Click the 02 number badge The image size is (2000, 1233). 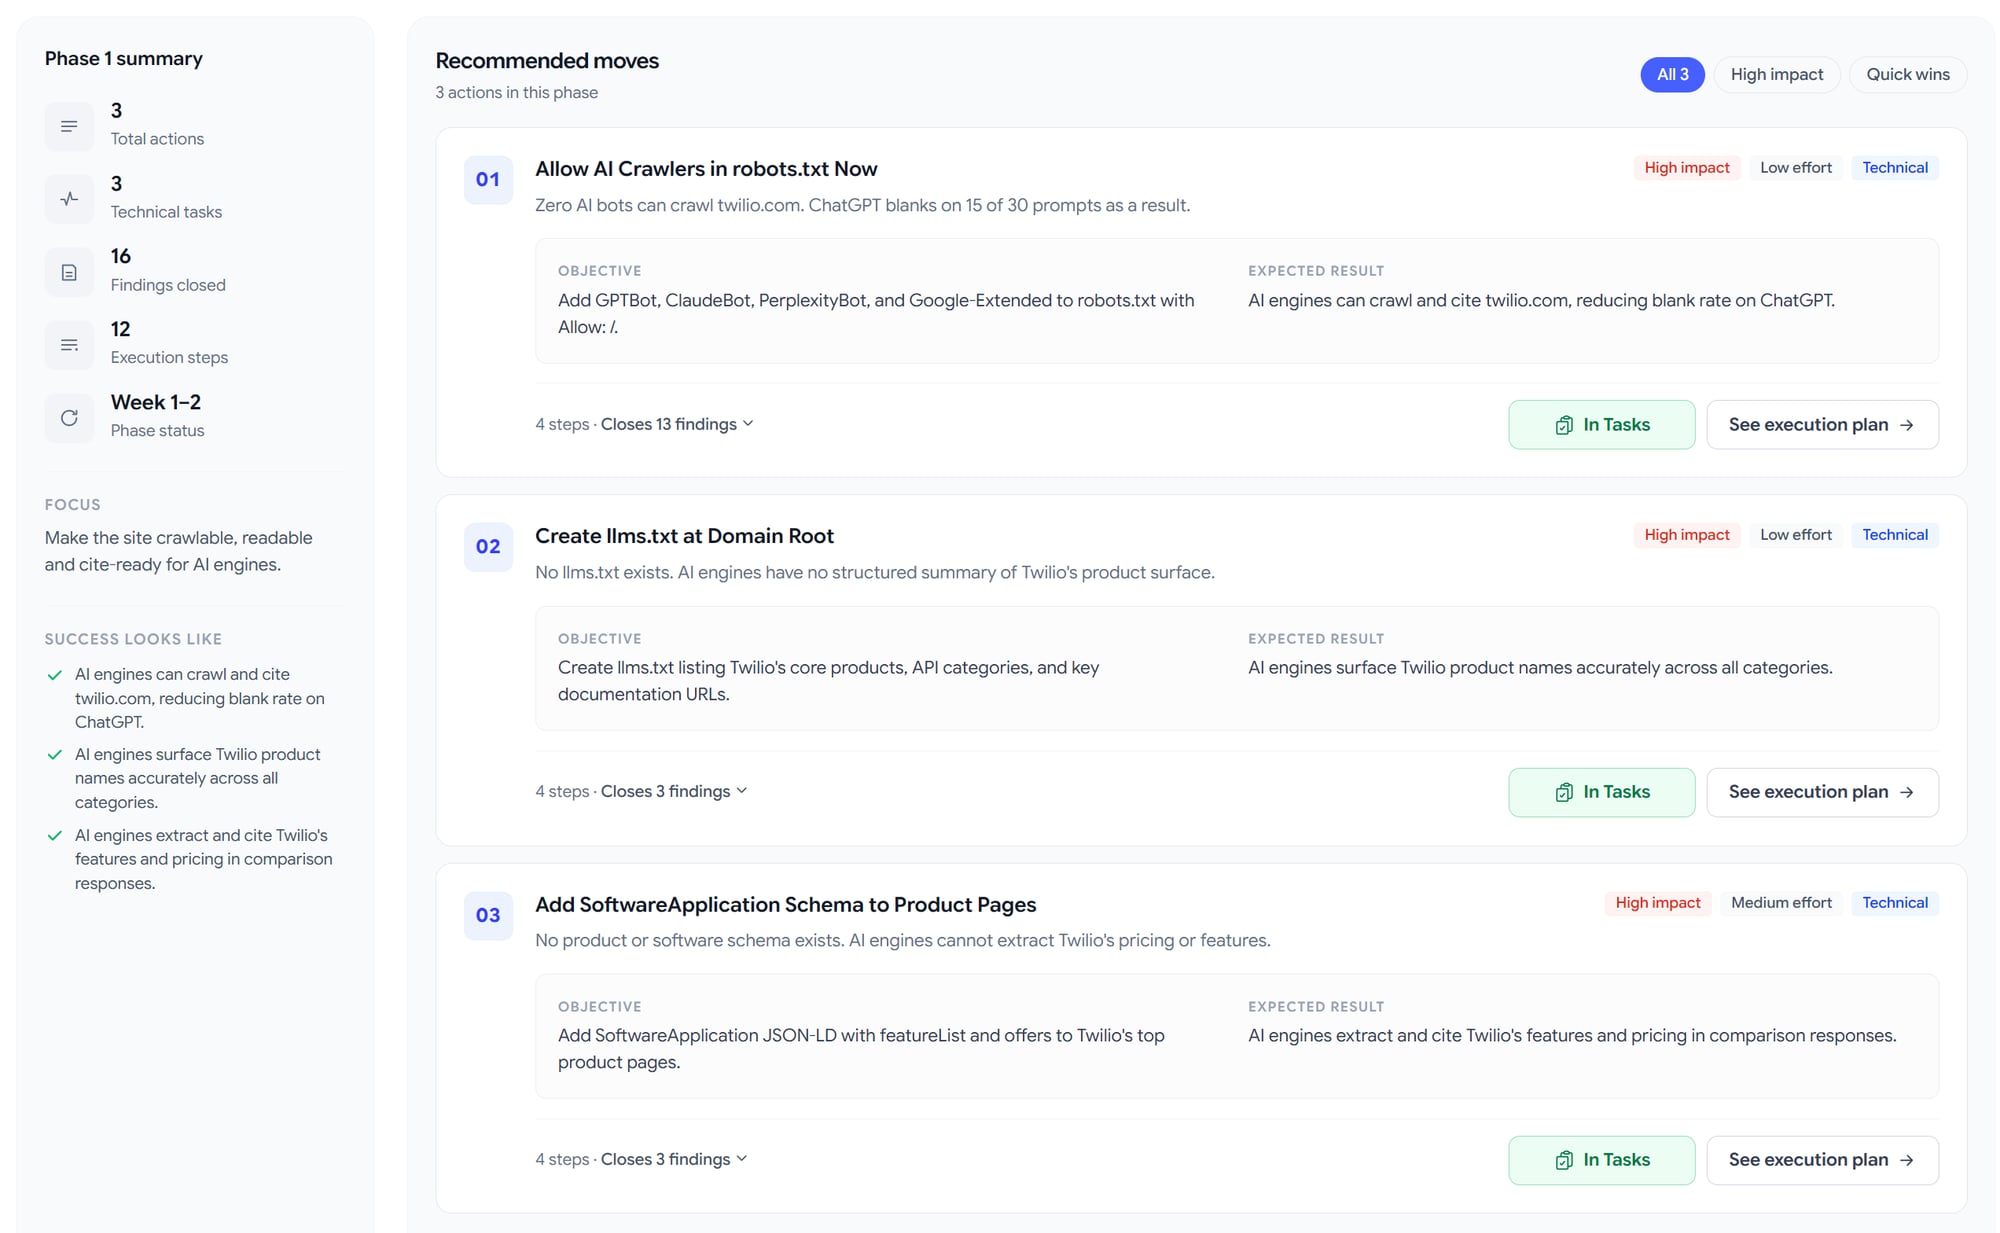coord(488,547)
